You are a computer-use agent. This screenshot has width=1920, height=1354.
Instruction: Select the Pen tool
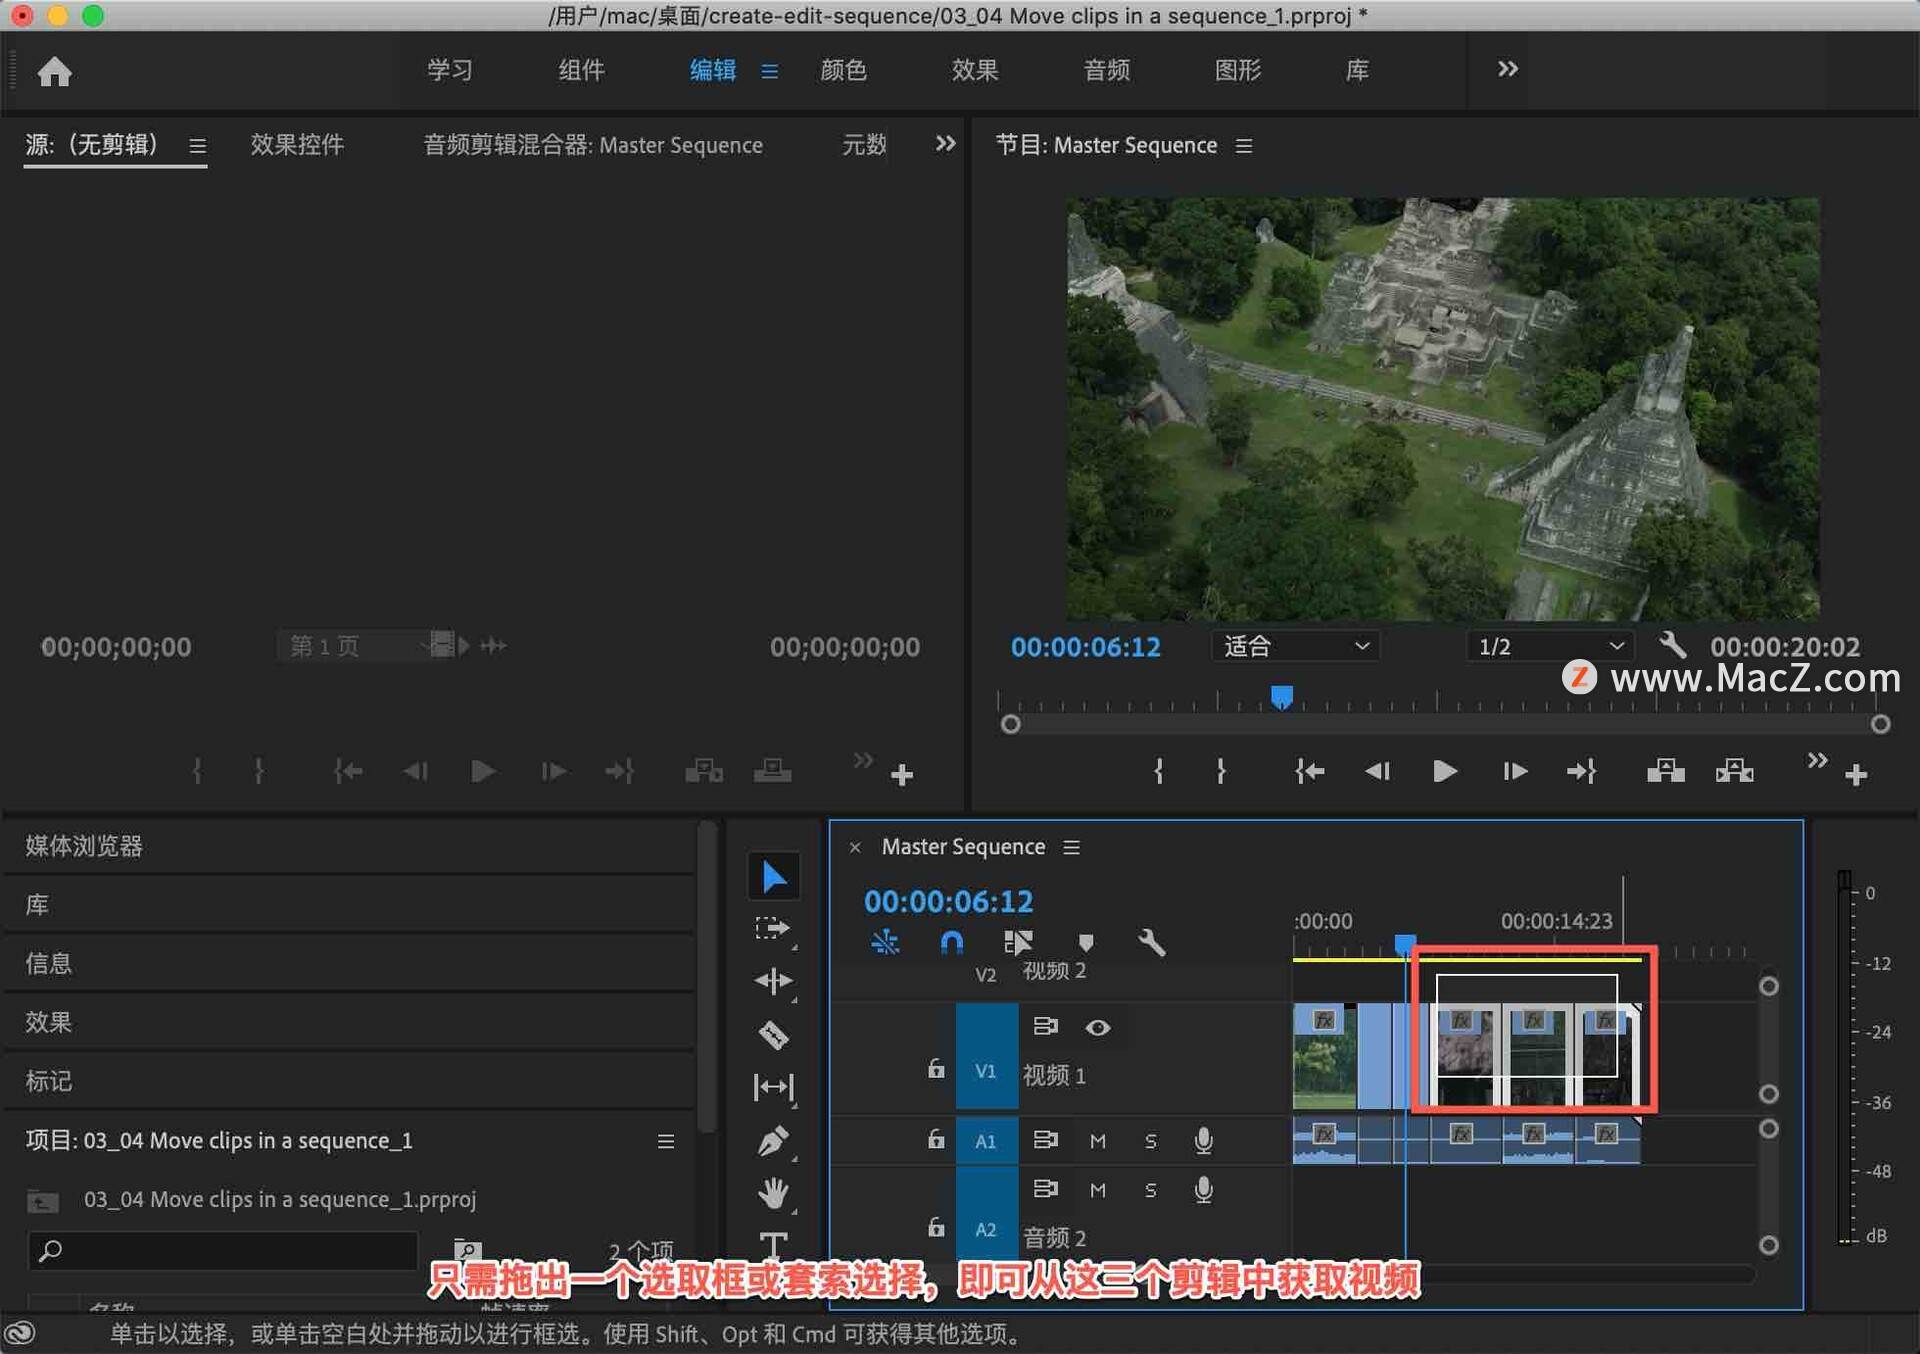773,1140
